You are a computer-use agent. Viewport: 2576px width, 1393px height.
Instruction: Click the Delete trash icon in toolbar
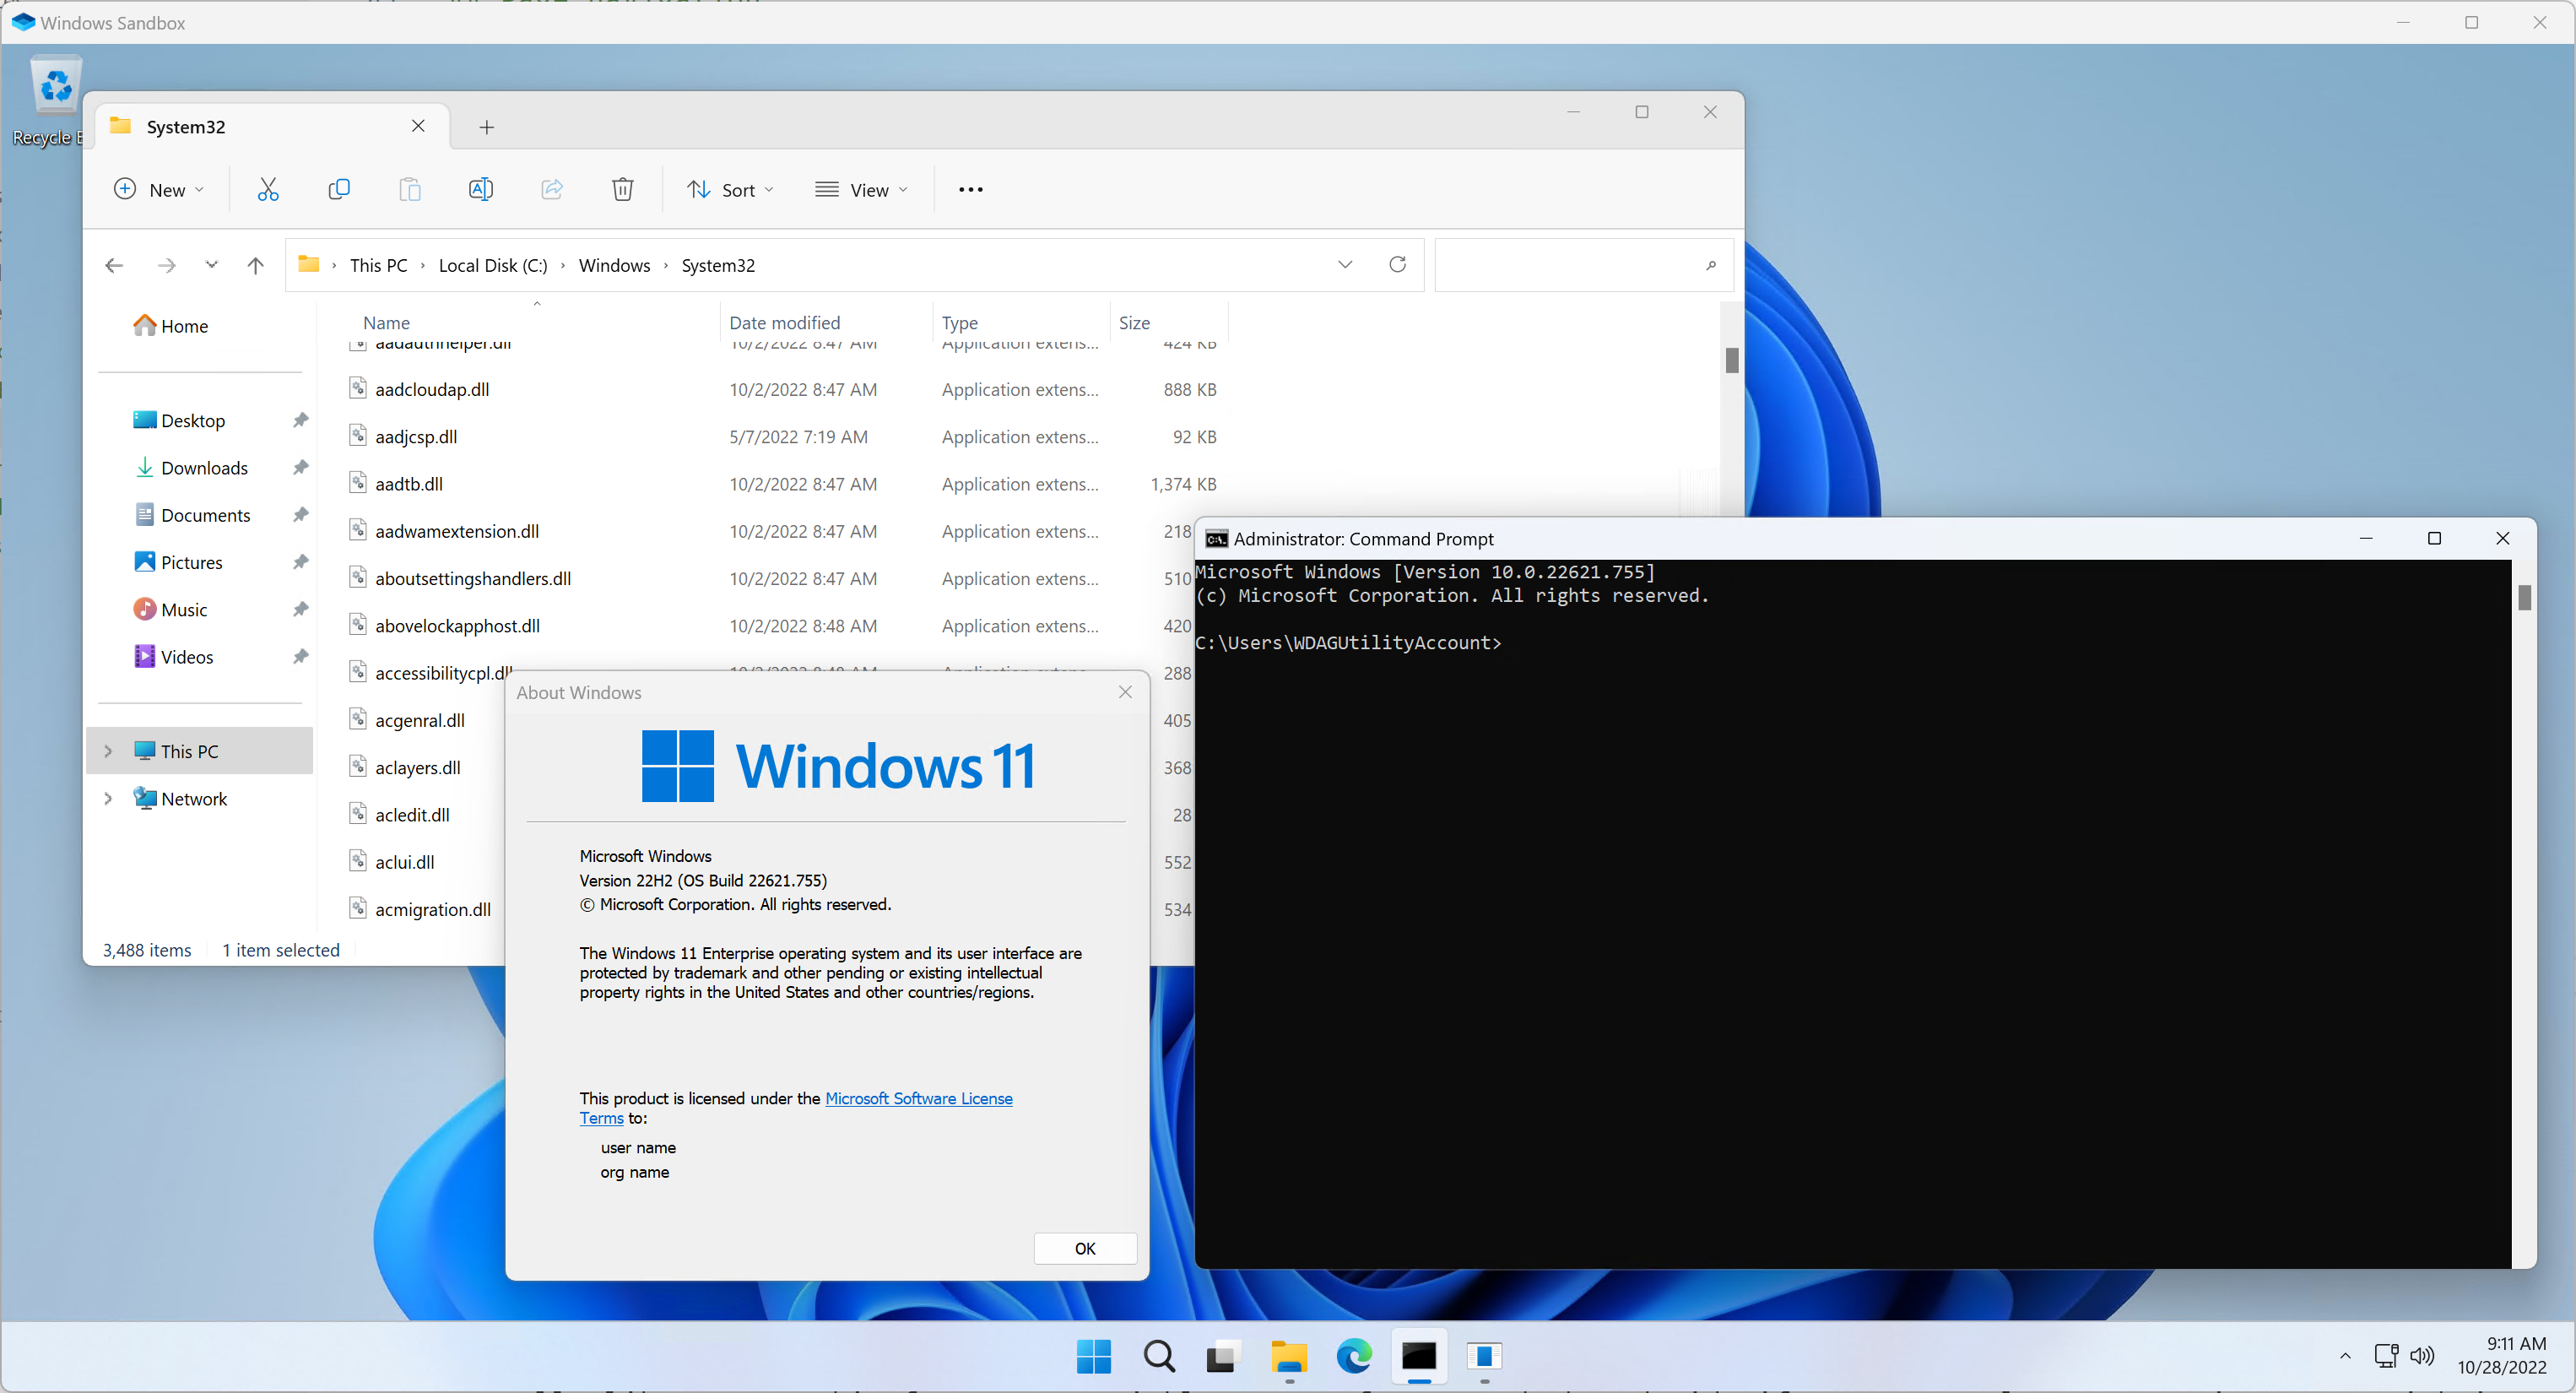tap(622, 189)
